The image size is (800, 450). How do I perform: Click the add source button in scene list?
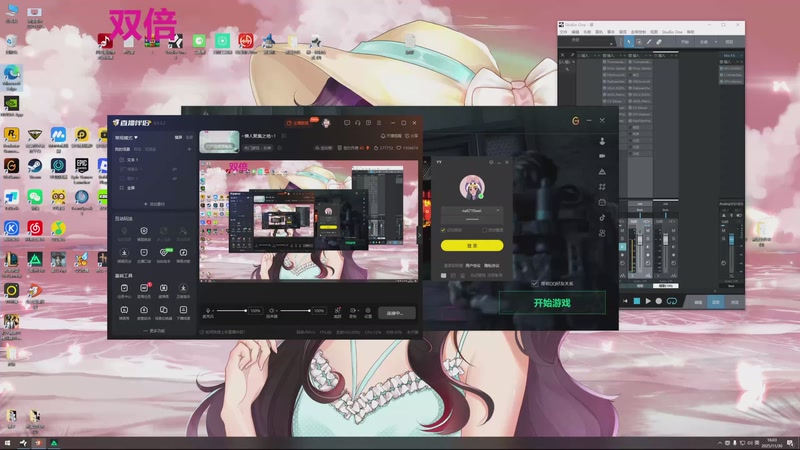pyautogui.click(x=154, y=204)
